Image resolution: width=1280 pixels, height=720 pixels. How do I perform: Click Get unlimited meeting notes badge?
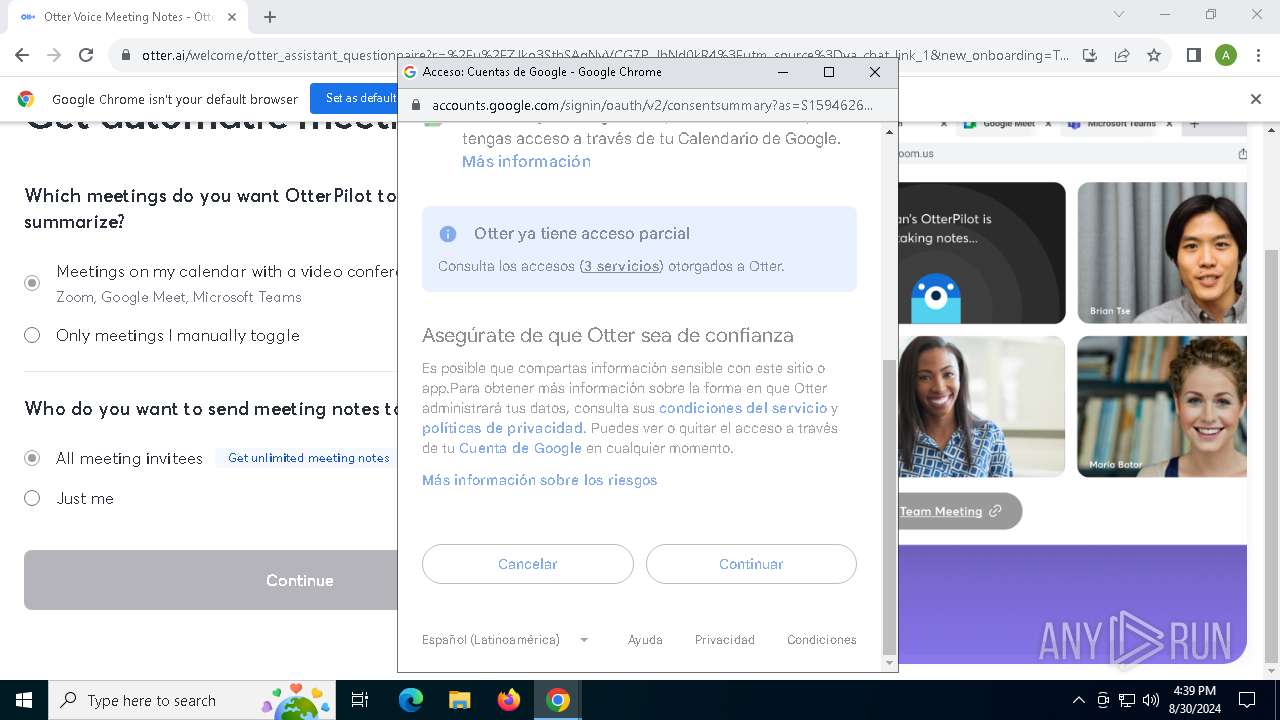pos(308,458)
